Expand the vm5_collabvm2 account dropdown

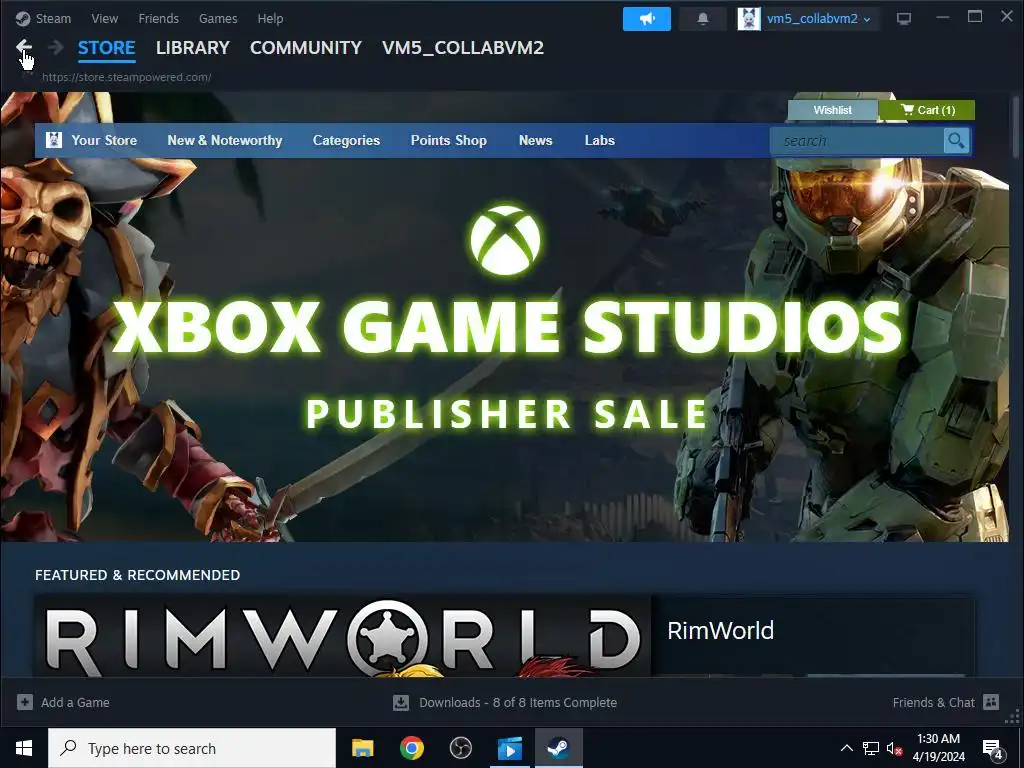867,20
